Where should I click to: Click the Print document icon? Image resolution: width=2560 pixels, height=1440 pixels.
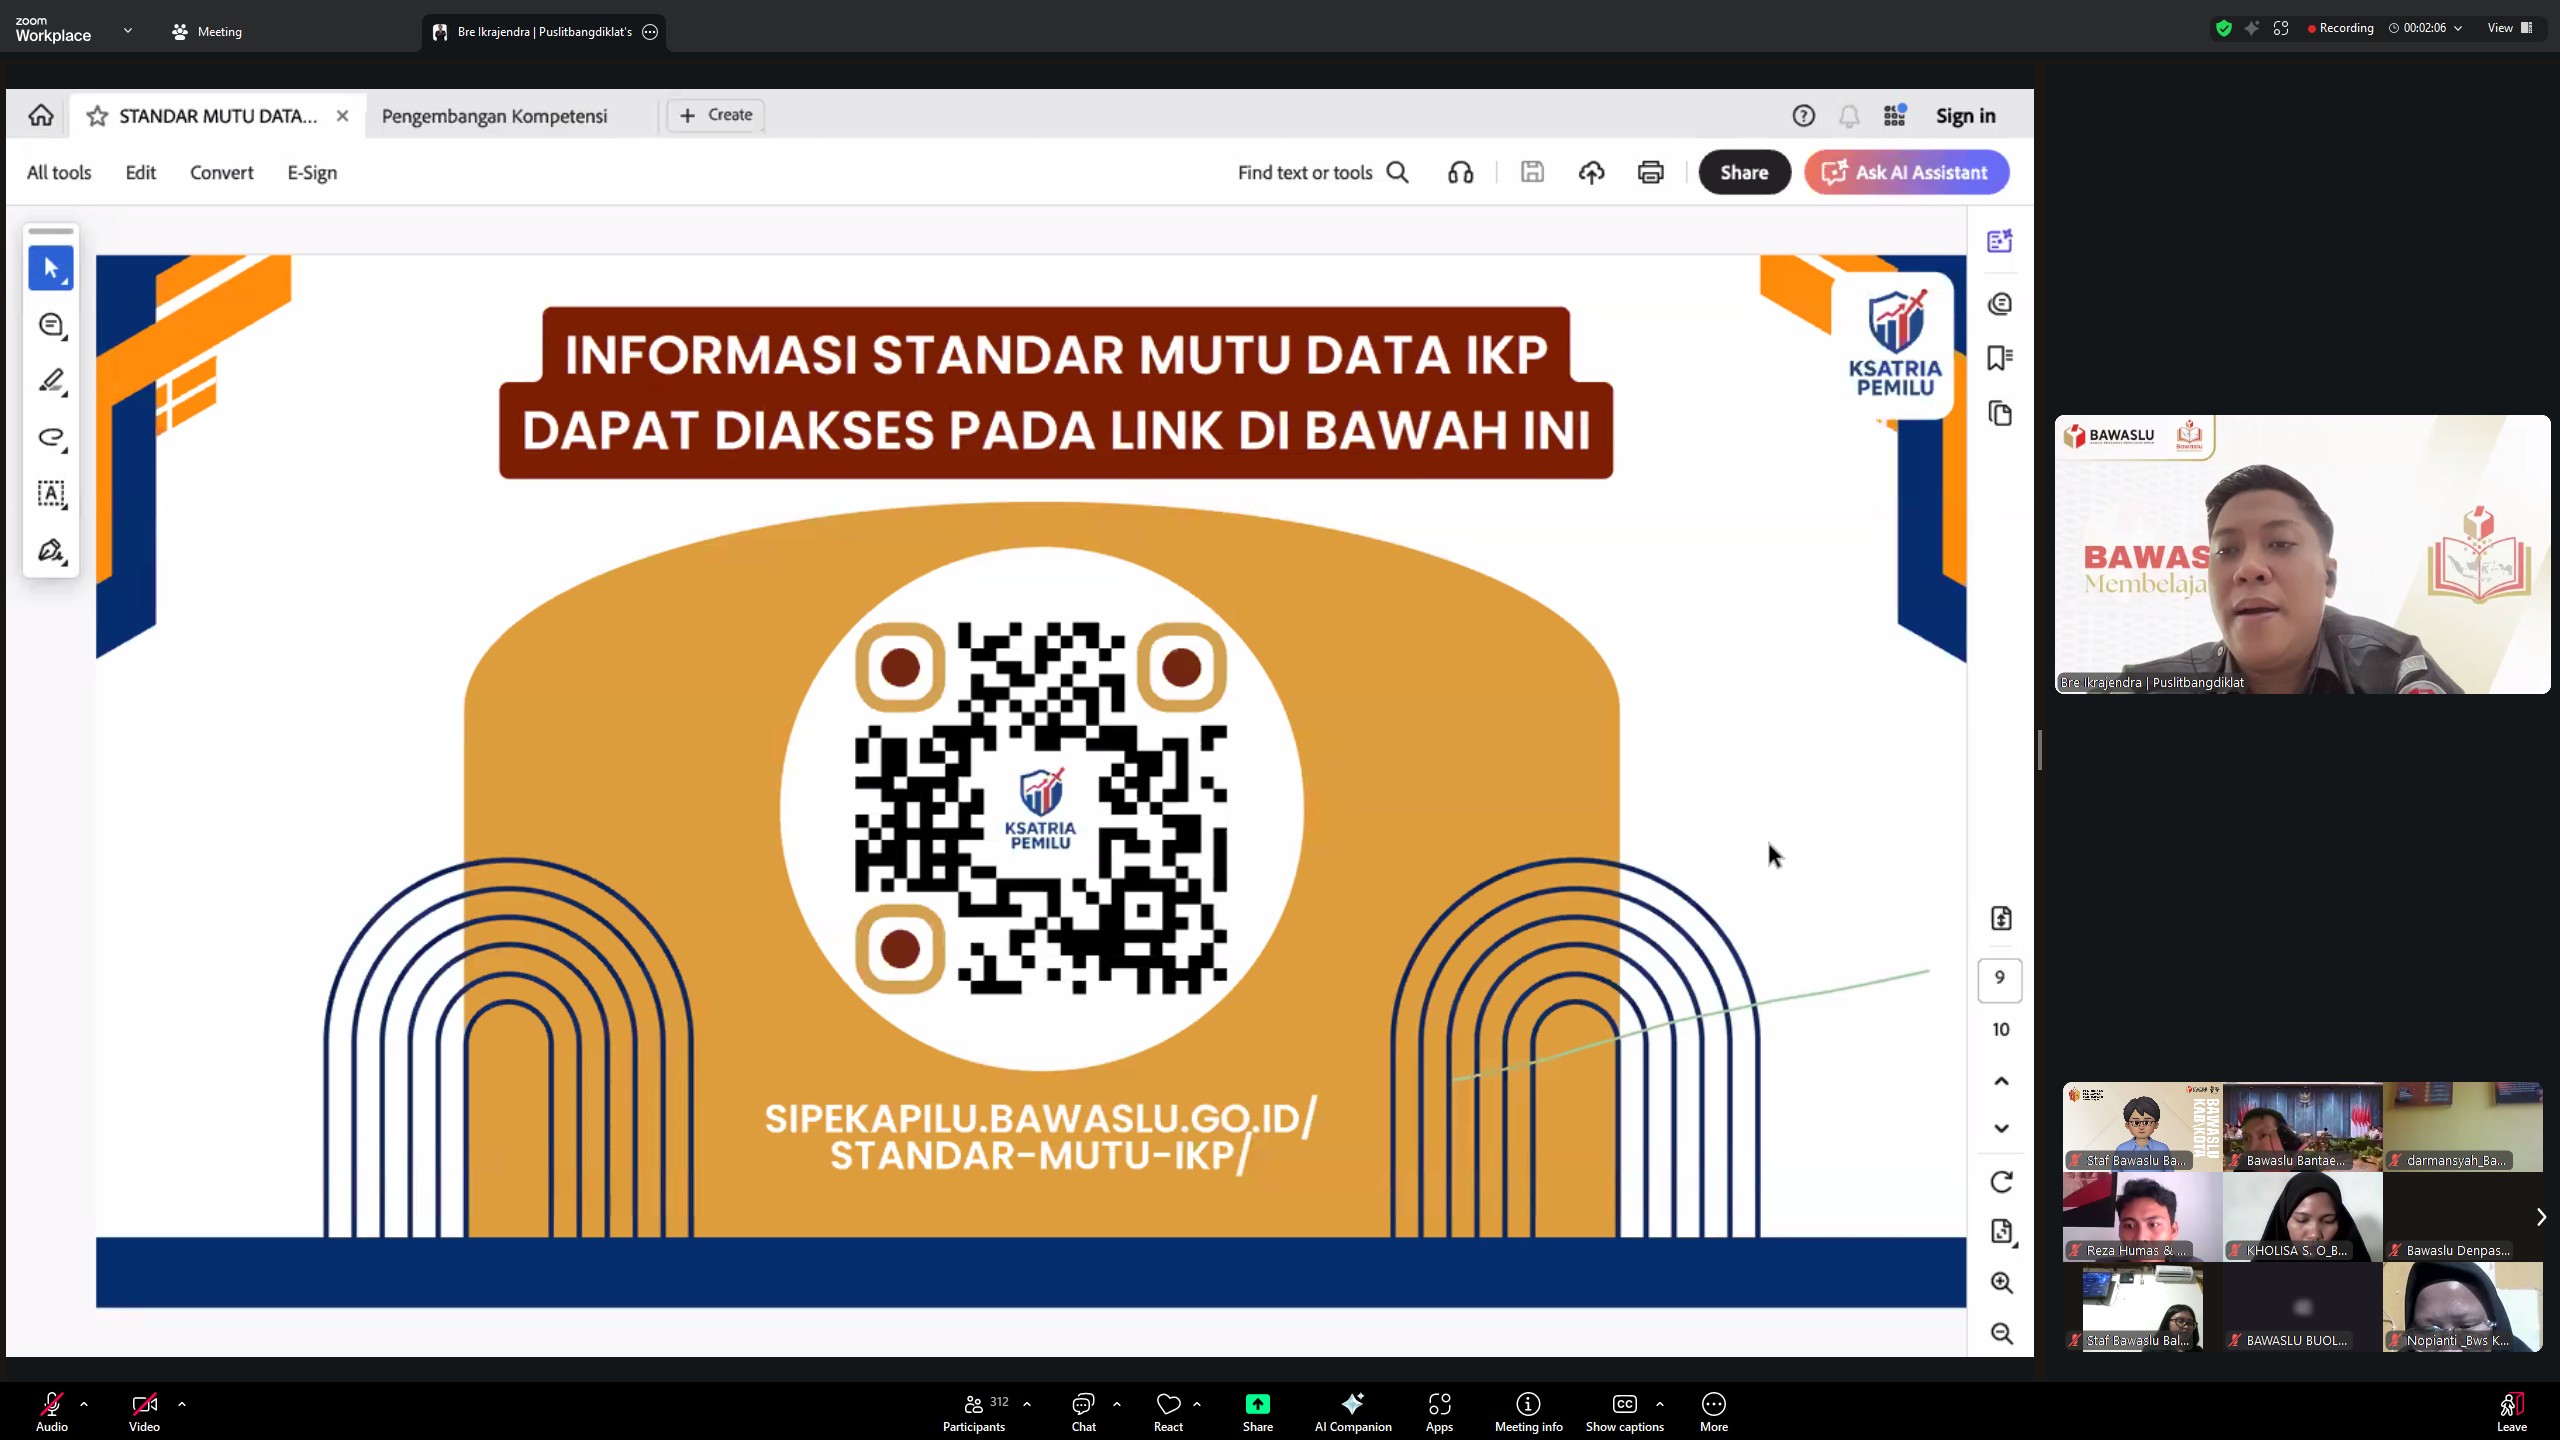1650,172
